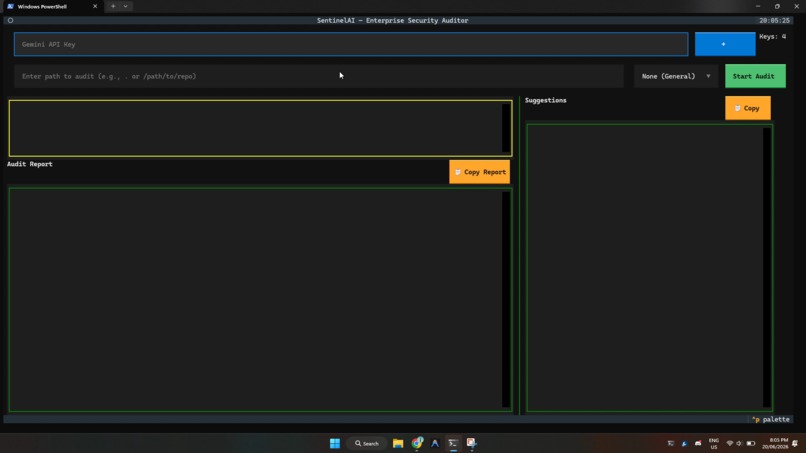Click the Audit Report panel scrollbar
This screenshot has width=806, height=453.
coord(506,300)
